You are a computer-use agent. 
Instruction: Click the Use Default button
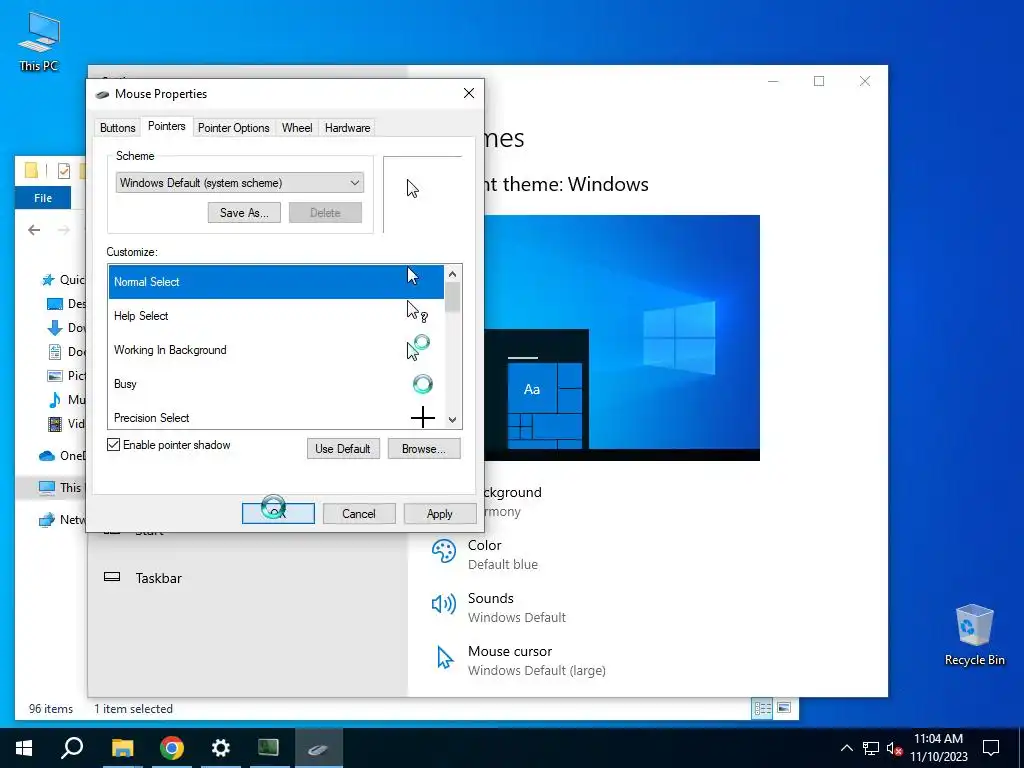343,449
